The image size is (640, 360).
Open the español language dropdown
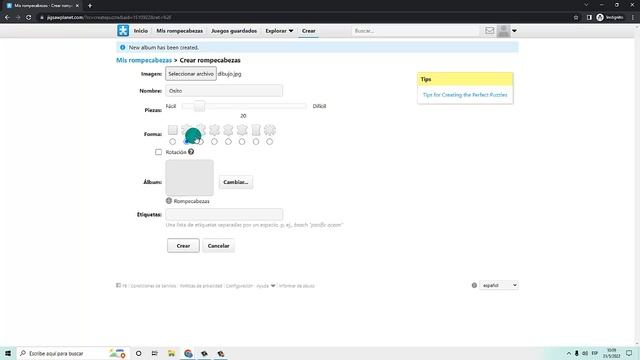click(x=499, y=285)
